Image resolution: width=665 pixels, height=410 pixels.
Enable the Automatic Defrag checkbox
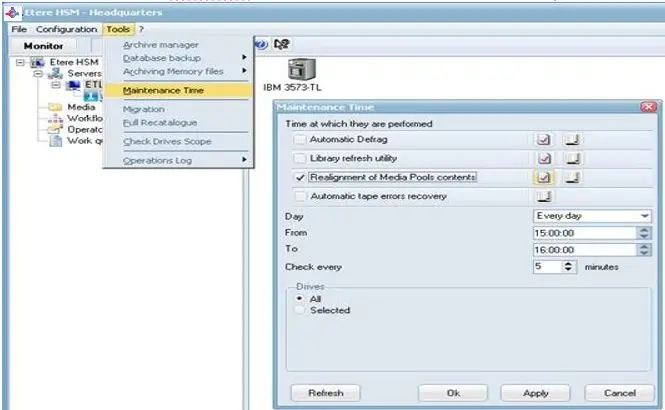[x=300, y=139]
